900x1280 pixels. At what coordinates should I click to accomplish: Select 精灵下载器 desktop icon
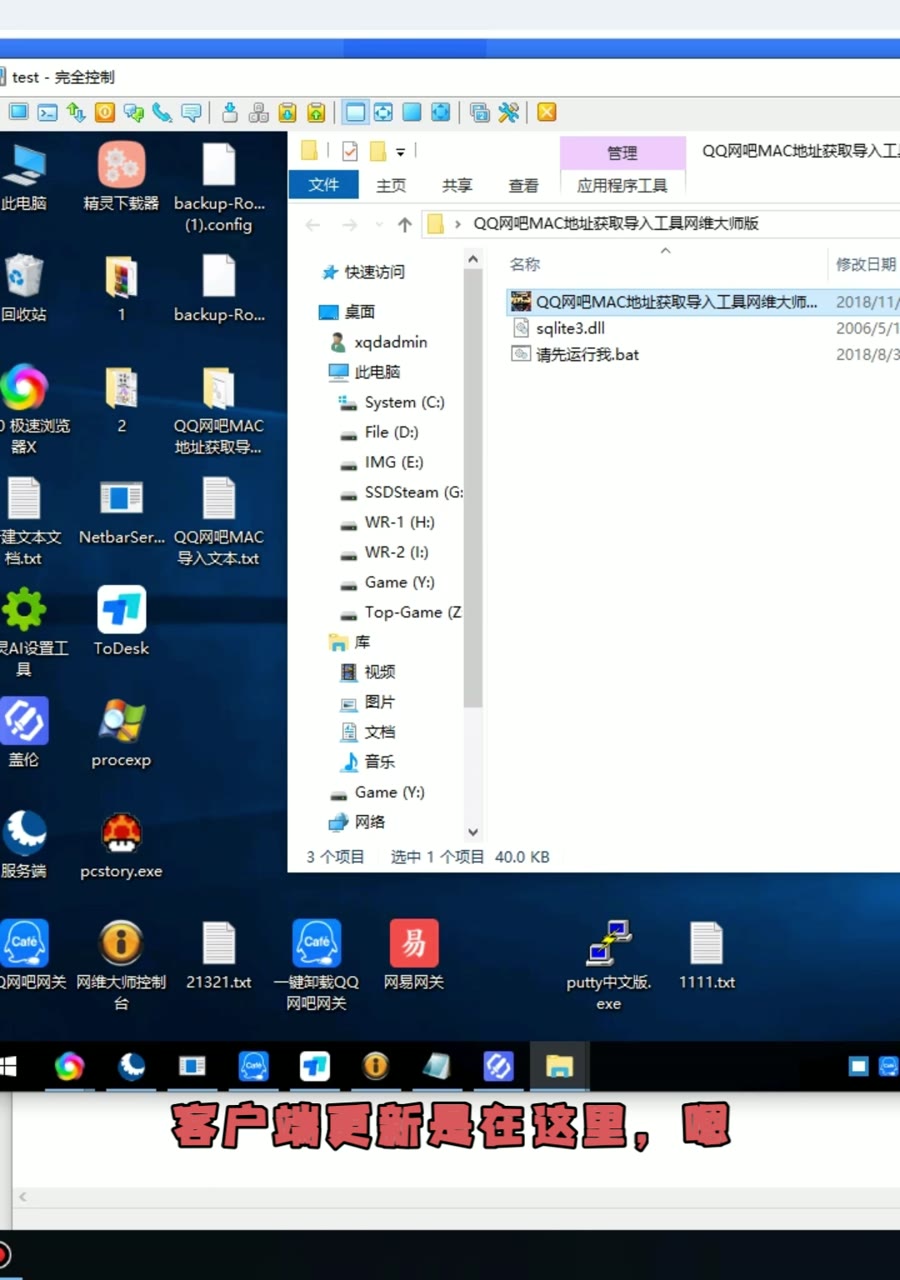[121, 177]
